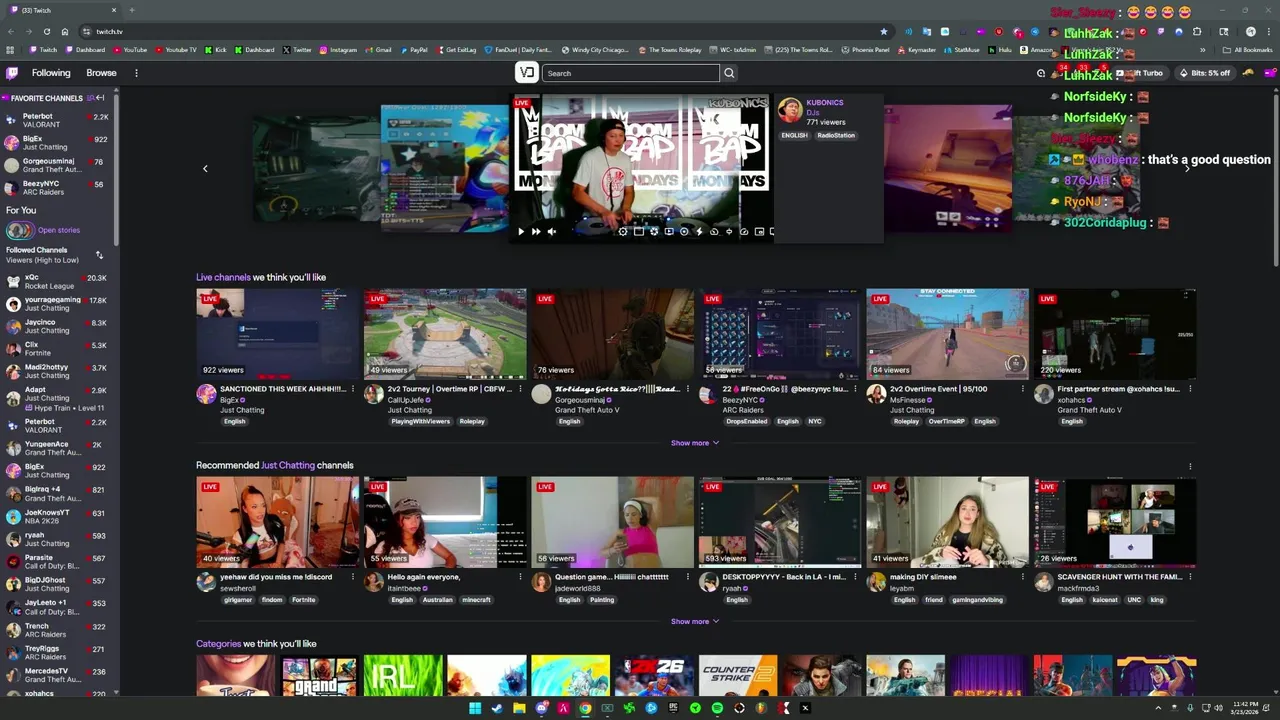Viewport: 1280px width, 720px height.
Task: Open the VD extension logo by search
Action: [x=527, y=72]
